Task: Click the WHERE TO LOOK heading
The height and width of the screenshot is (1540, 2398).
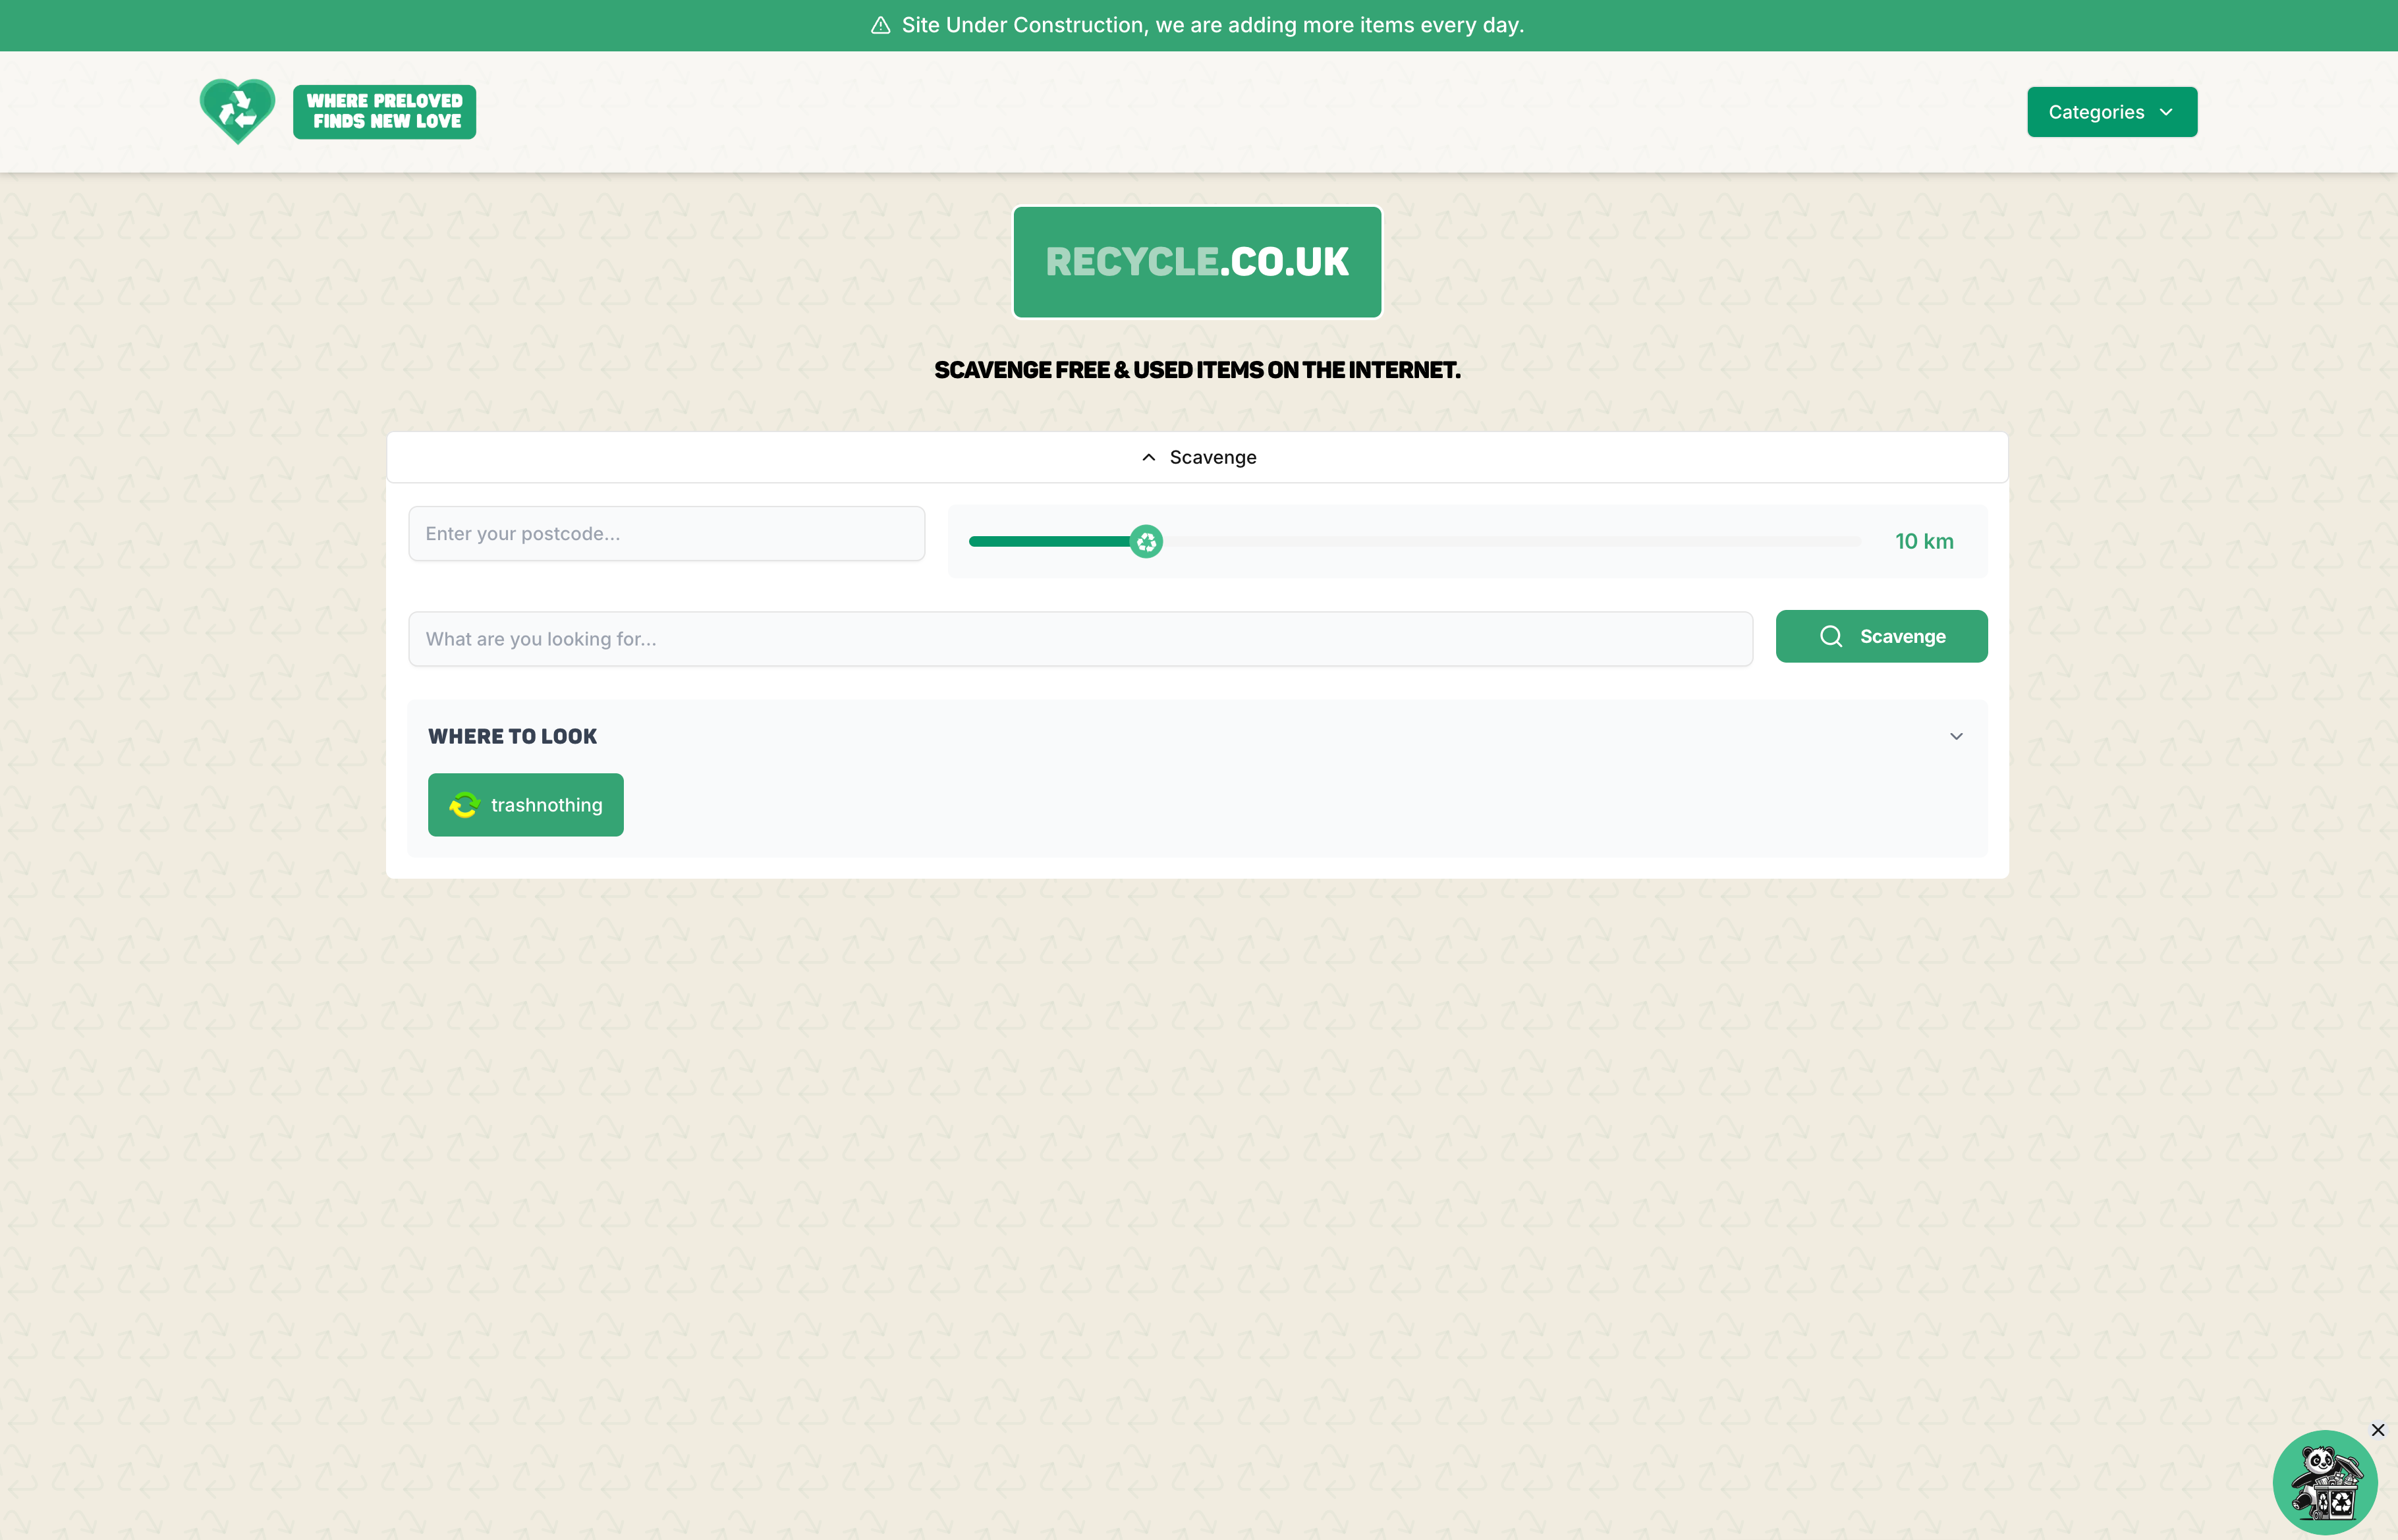Action: [x=512, y=736]
